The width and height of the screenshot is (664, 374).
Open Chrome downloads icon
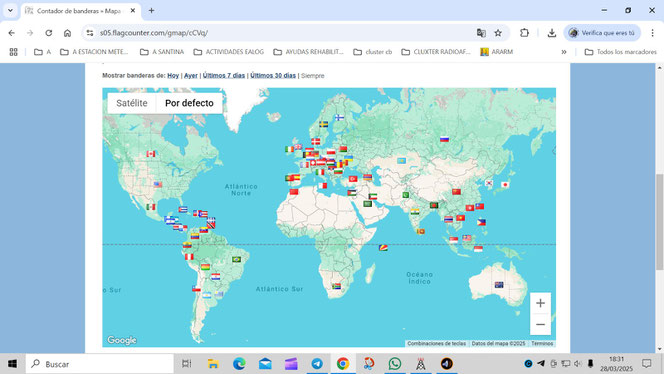point(551,33)
